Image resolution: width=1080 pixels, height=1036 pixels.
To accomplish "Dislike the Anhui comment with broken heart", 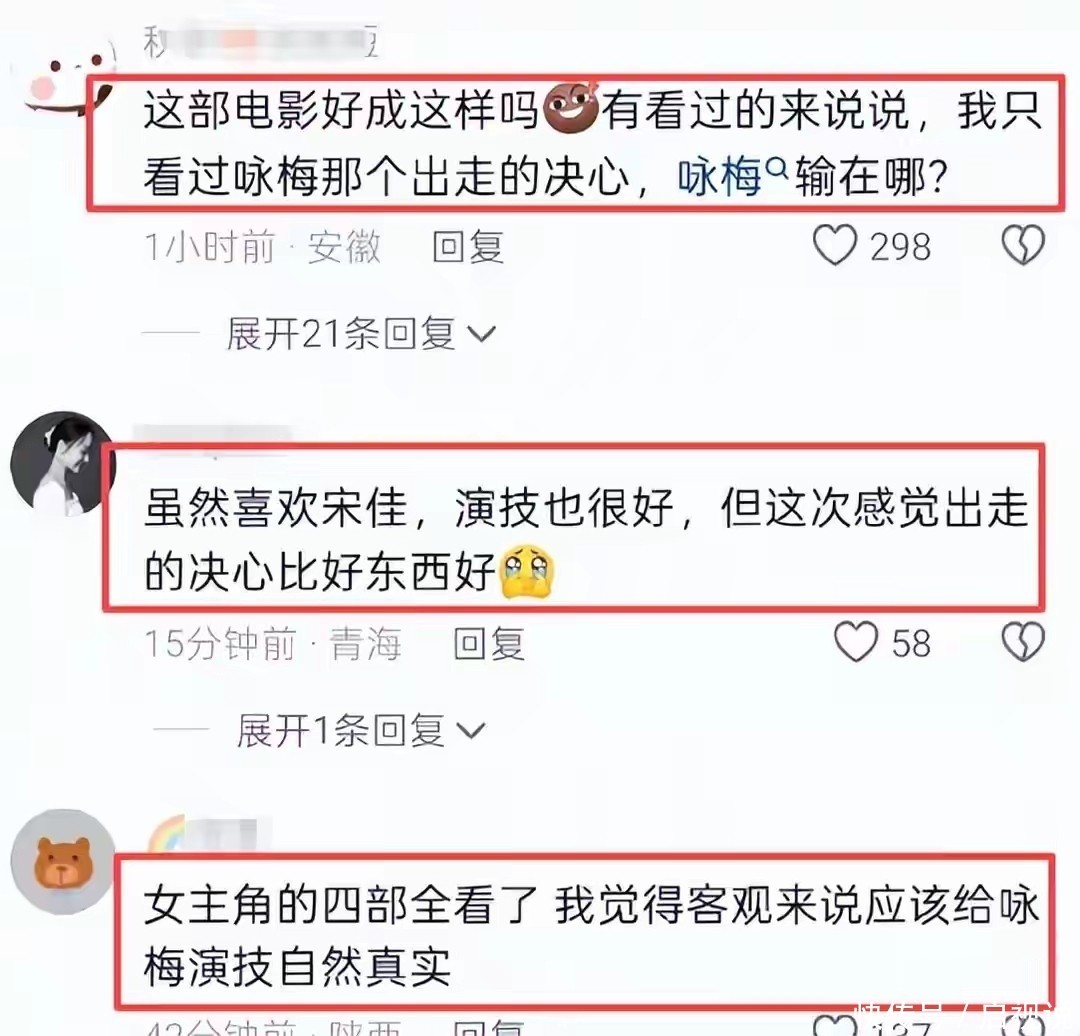I will (1023, 245).
